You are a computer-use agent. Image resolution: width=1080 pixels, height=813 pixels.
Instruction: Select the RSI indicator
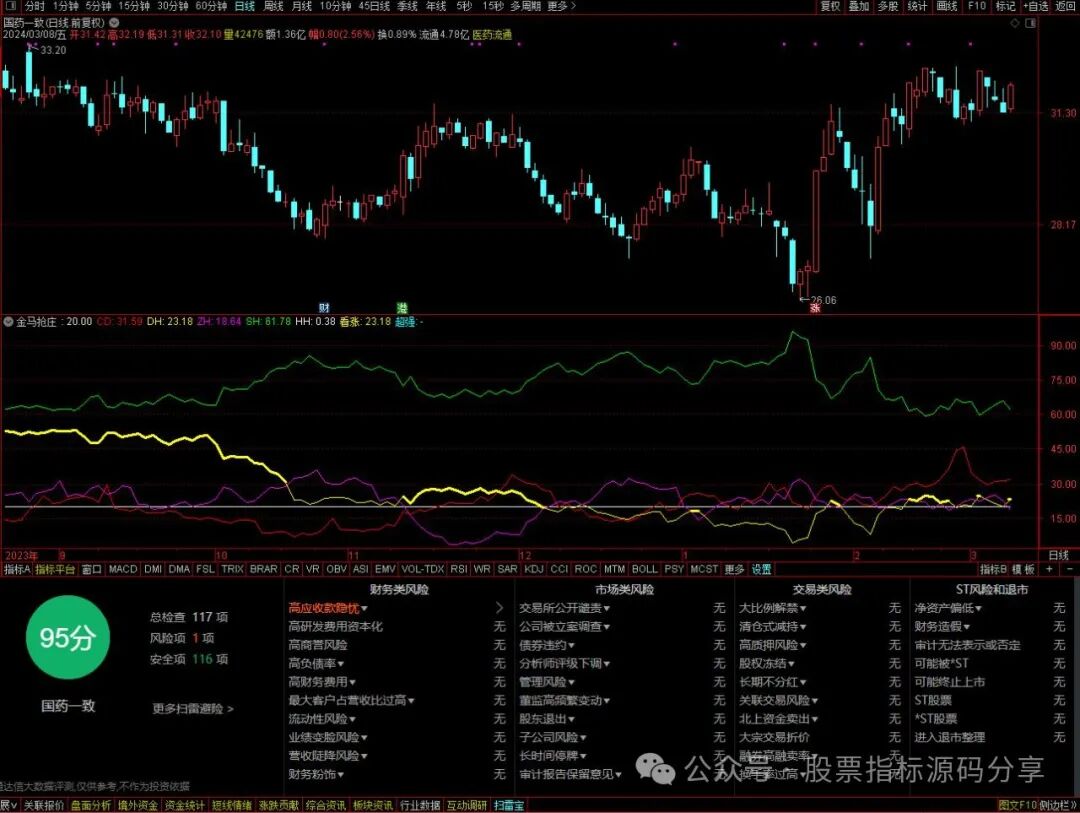click(458, 569)
